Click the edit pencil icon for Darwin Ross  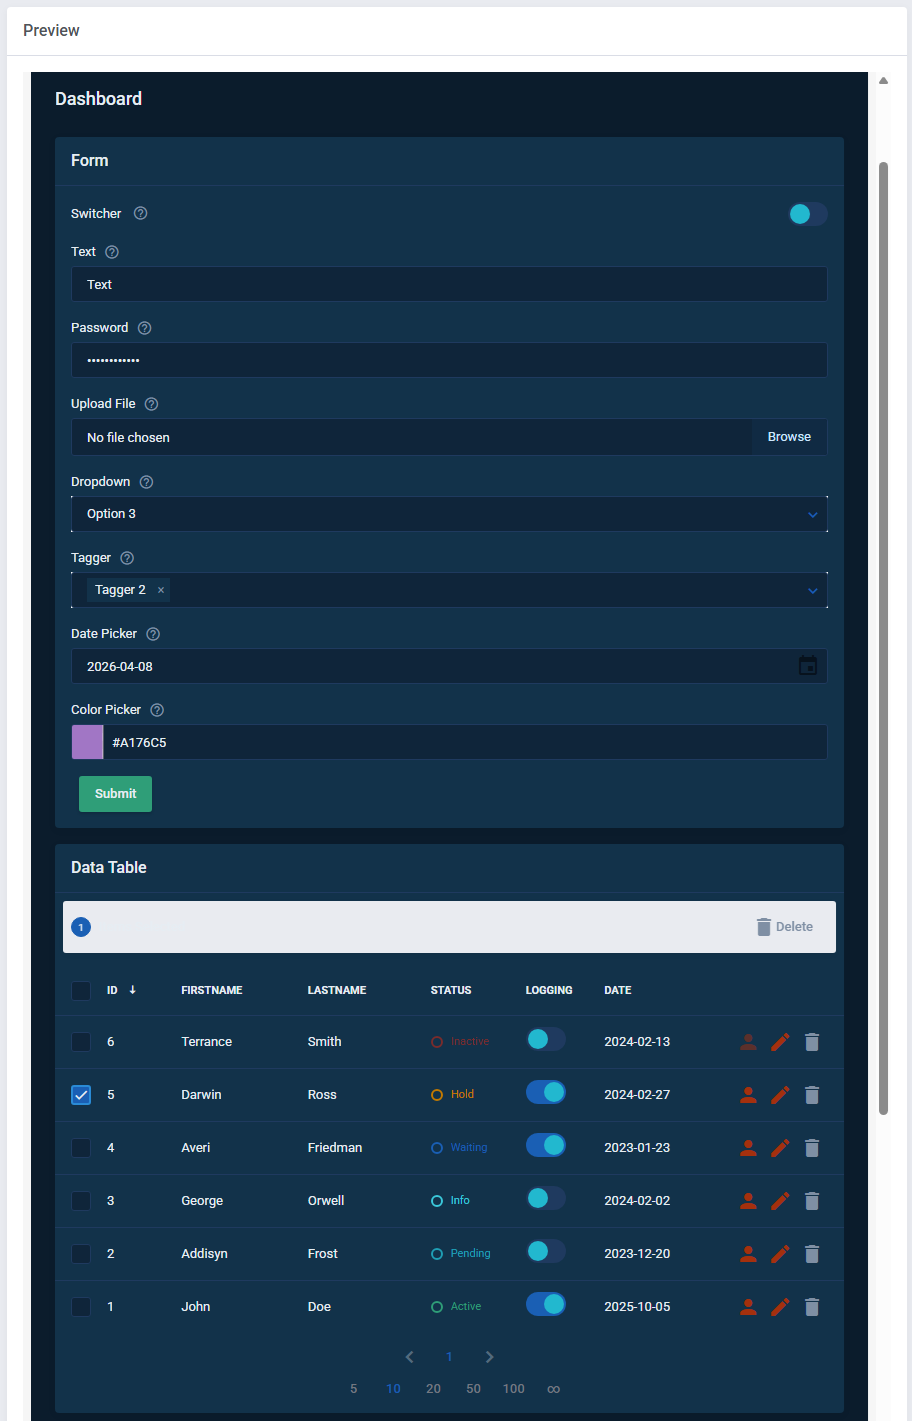(x=780, y=1095)
